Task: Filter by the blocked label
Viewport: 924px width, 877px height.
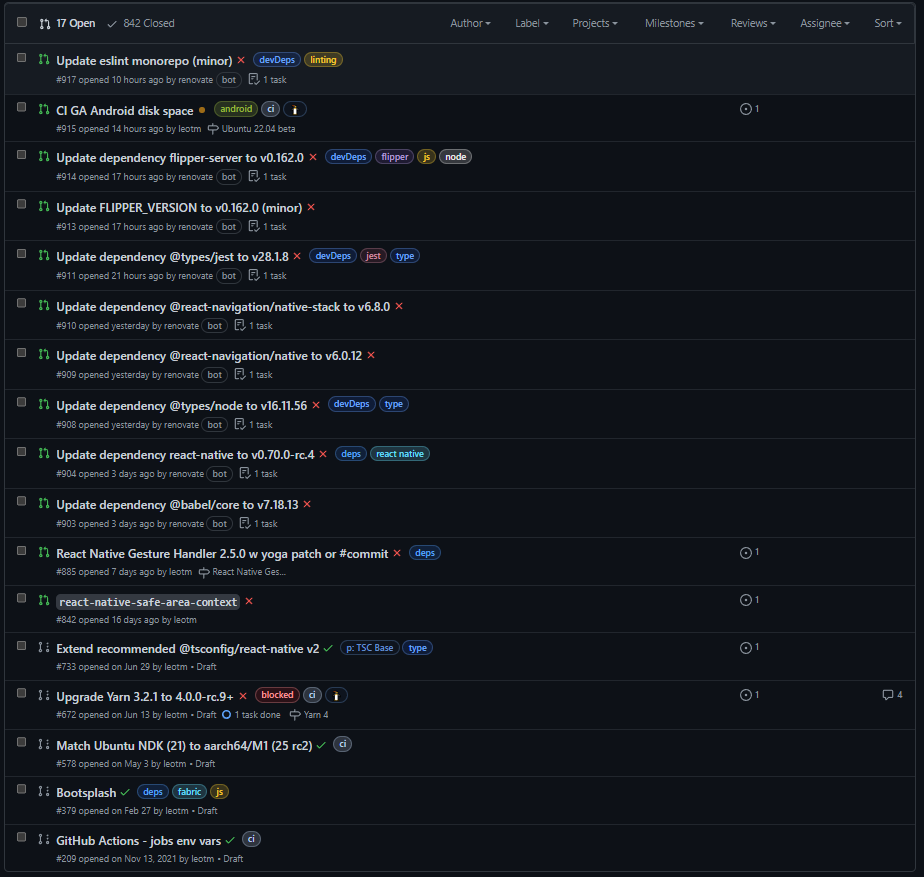Action: click(x=277, y=695)
